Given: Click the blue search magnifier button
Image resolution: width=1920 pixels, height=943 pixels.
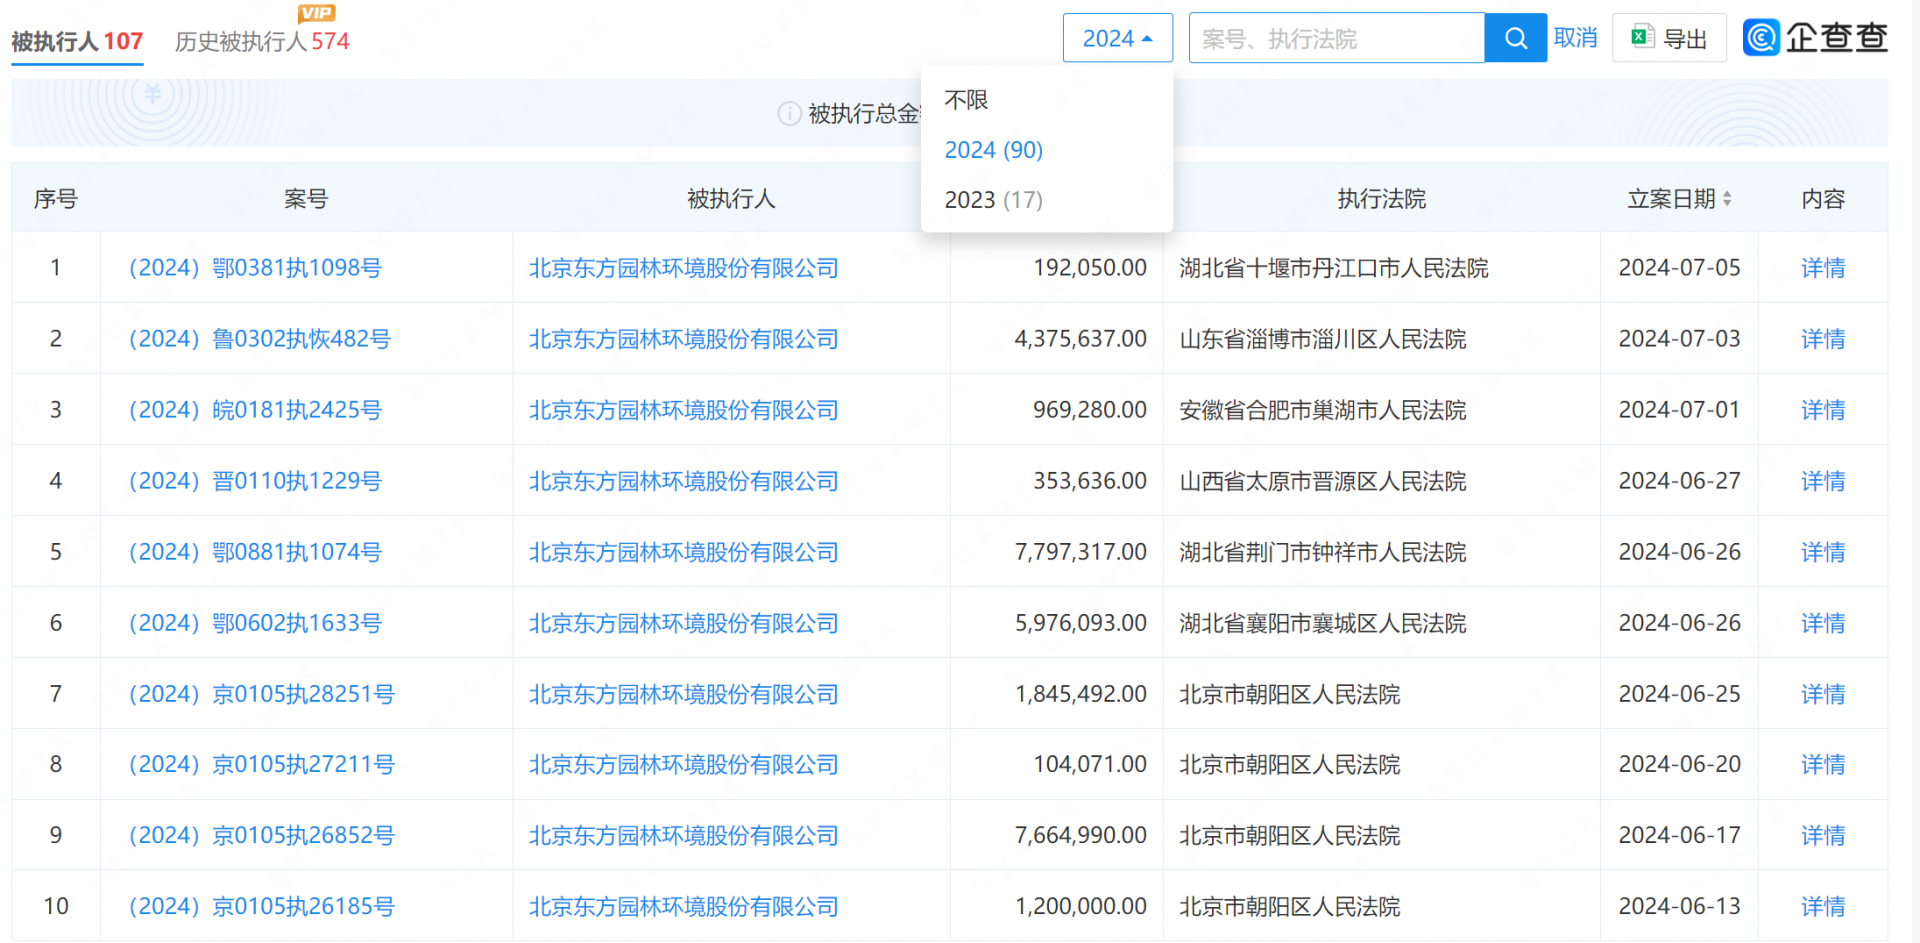Looking at the screenshot, I should point(1515,38).
